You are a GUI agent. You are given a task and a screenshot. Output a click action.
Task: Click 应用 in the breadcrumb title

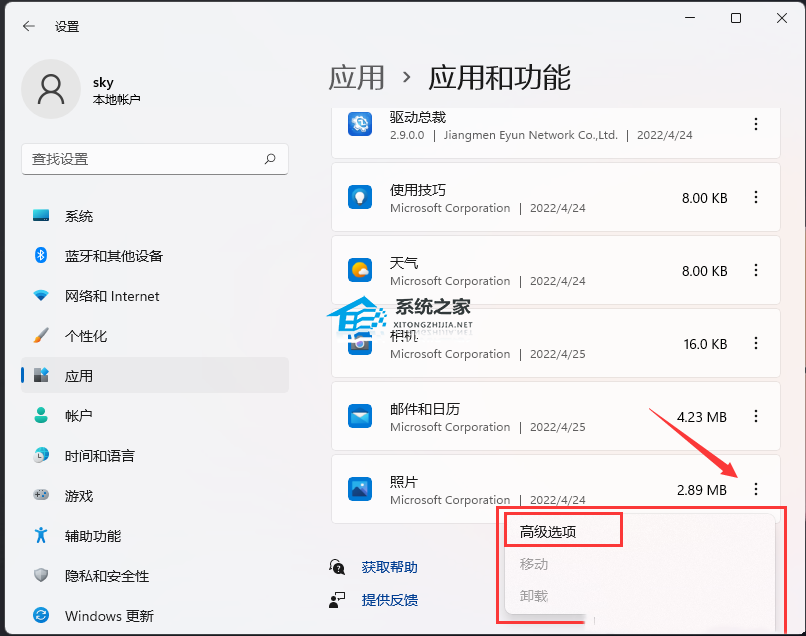tap(356, 78)
